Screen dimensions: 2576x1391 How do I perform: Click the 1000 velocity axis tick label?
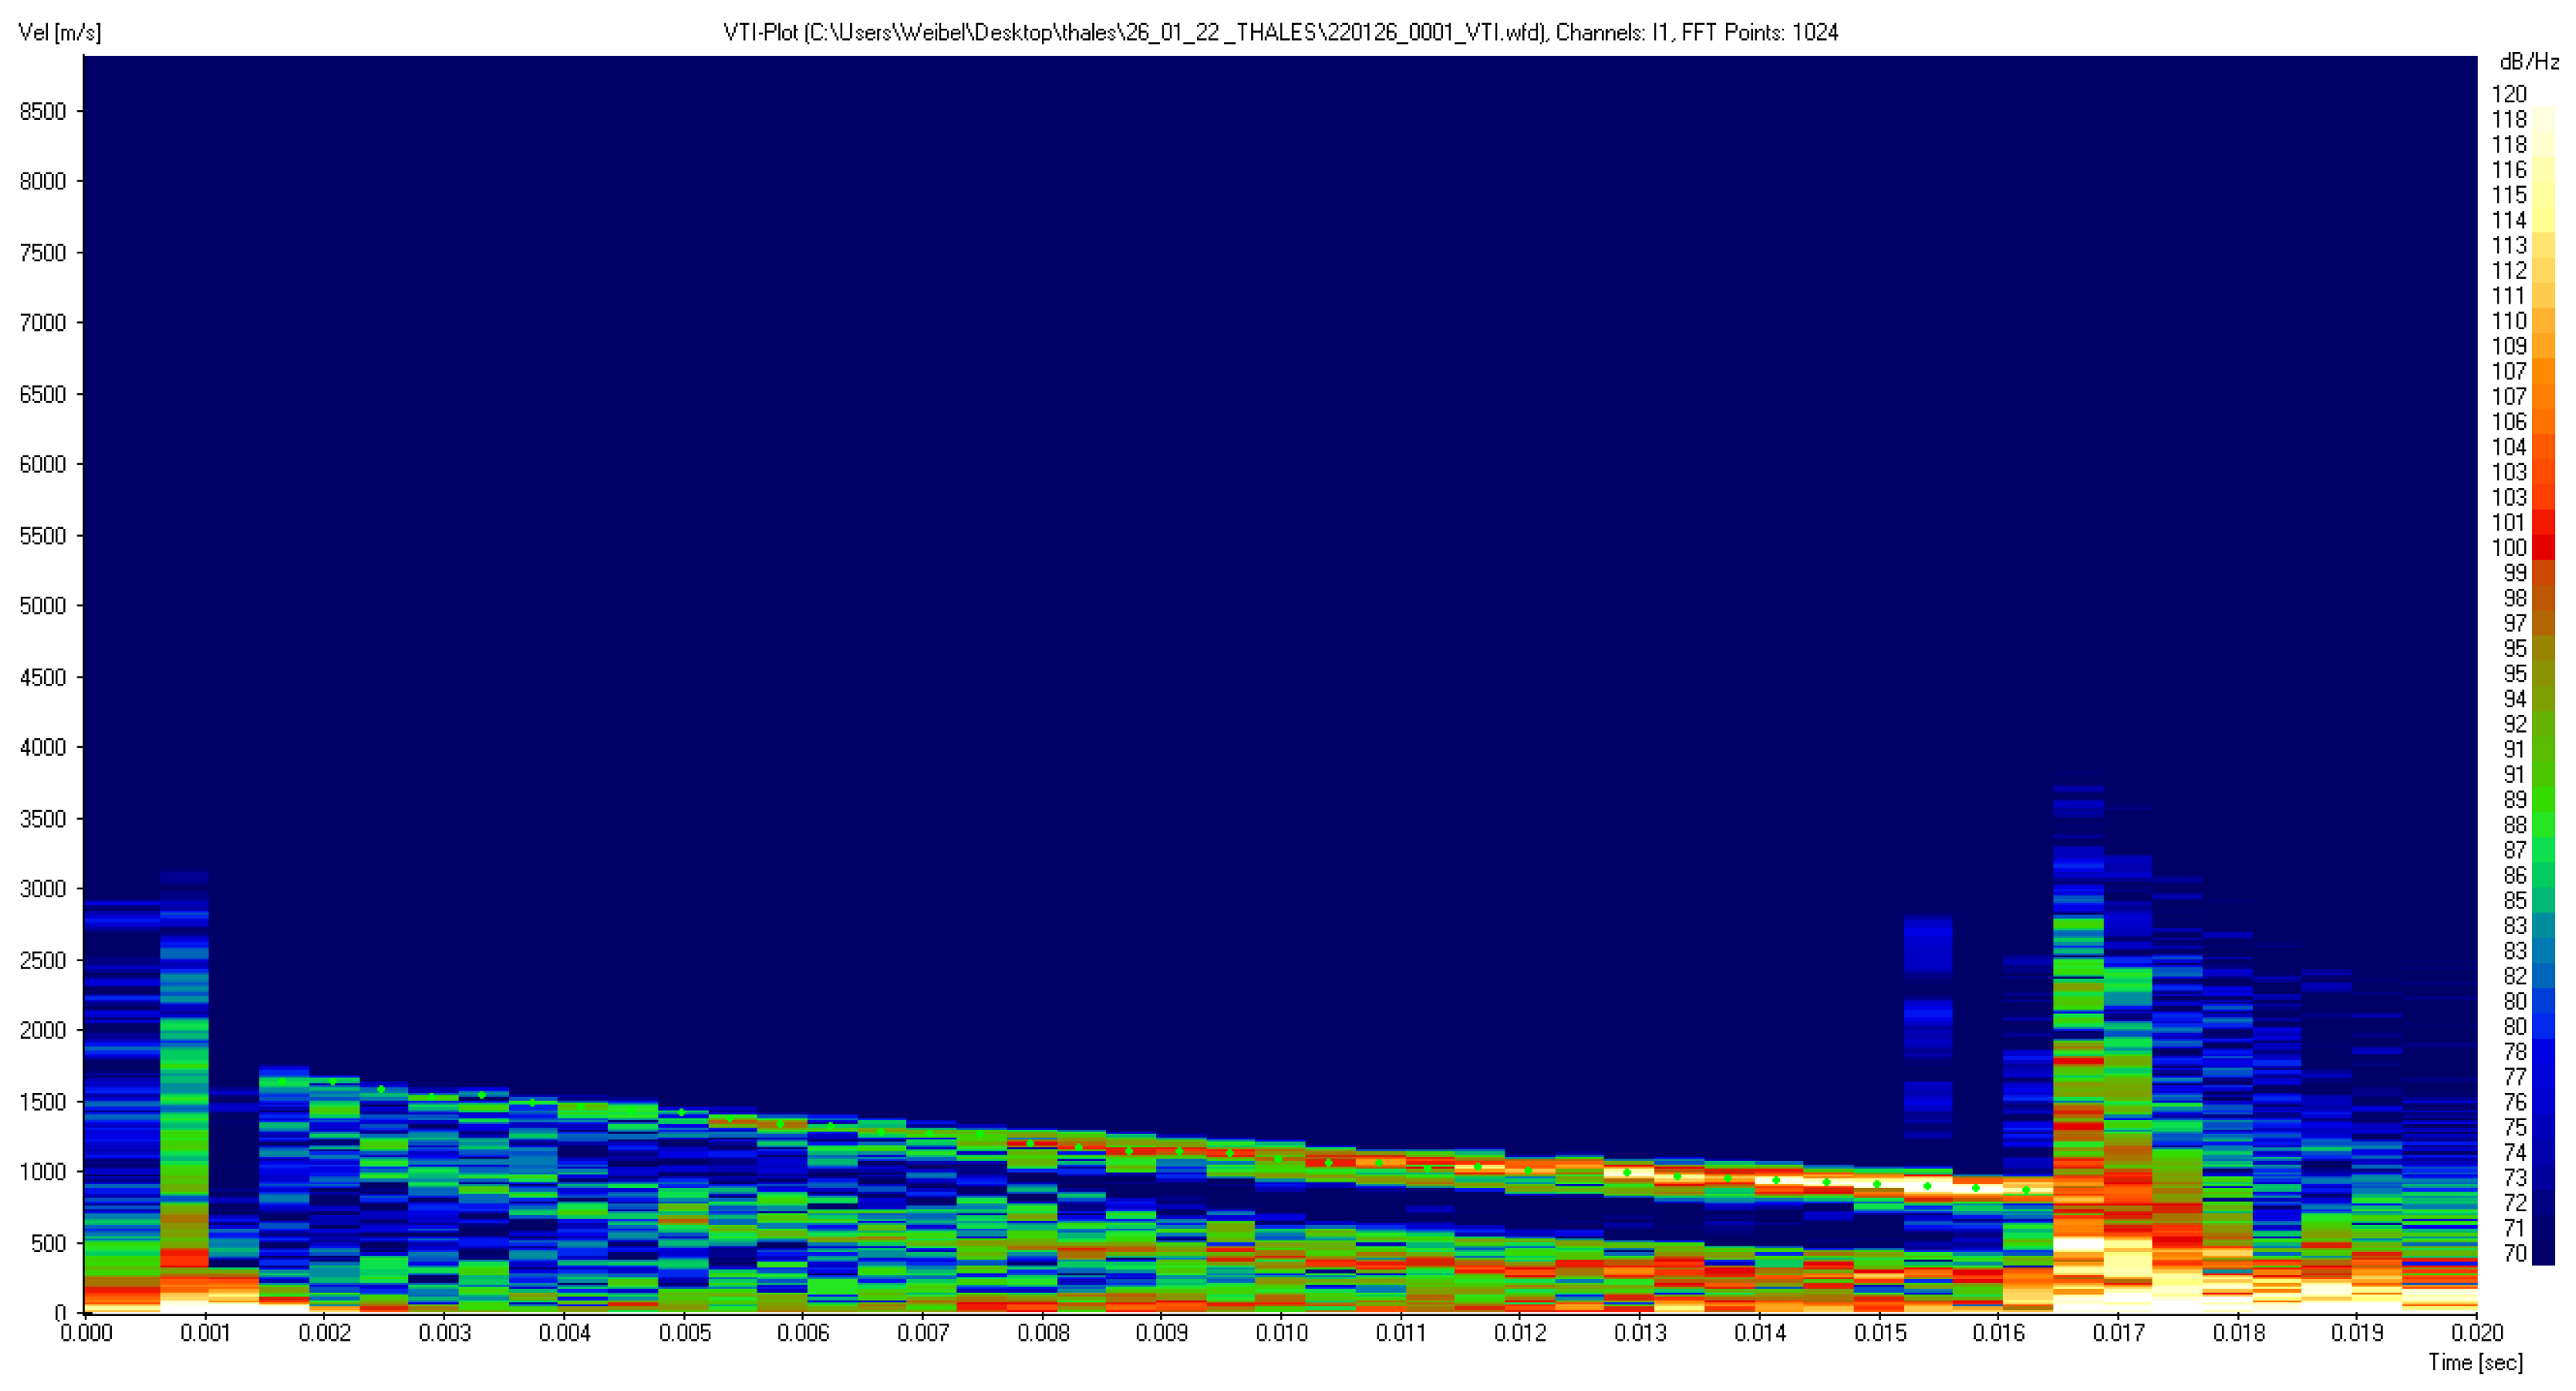[43, 1172]
